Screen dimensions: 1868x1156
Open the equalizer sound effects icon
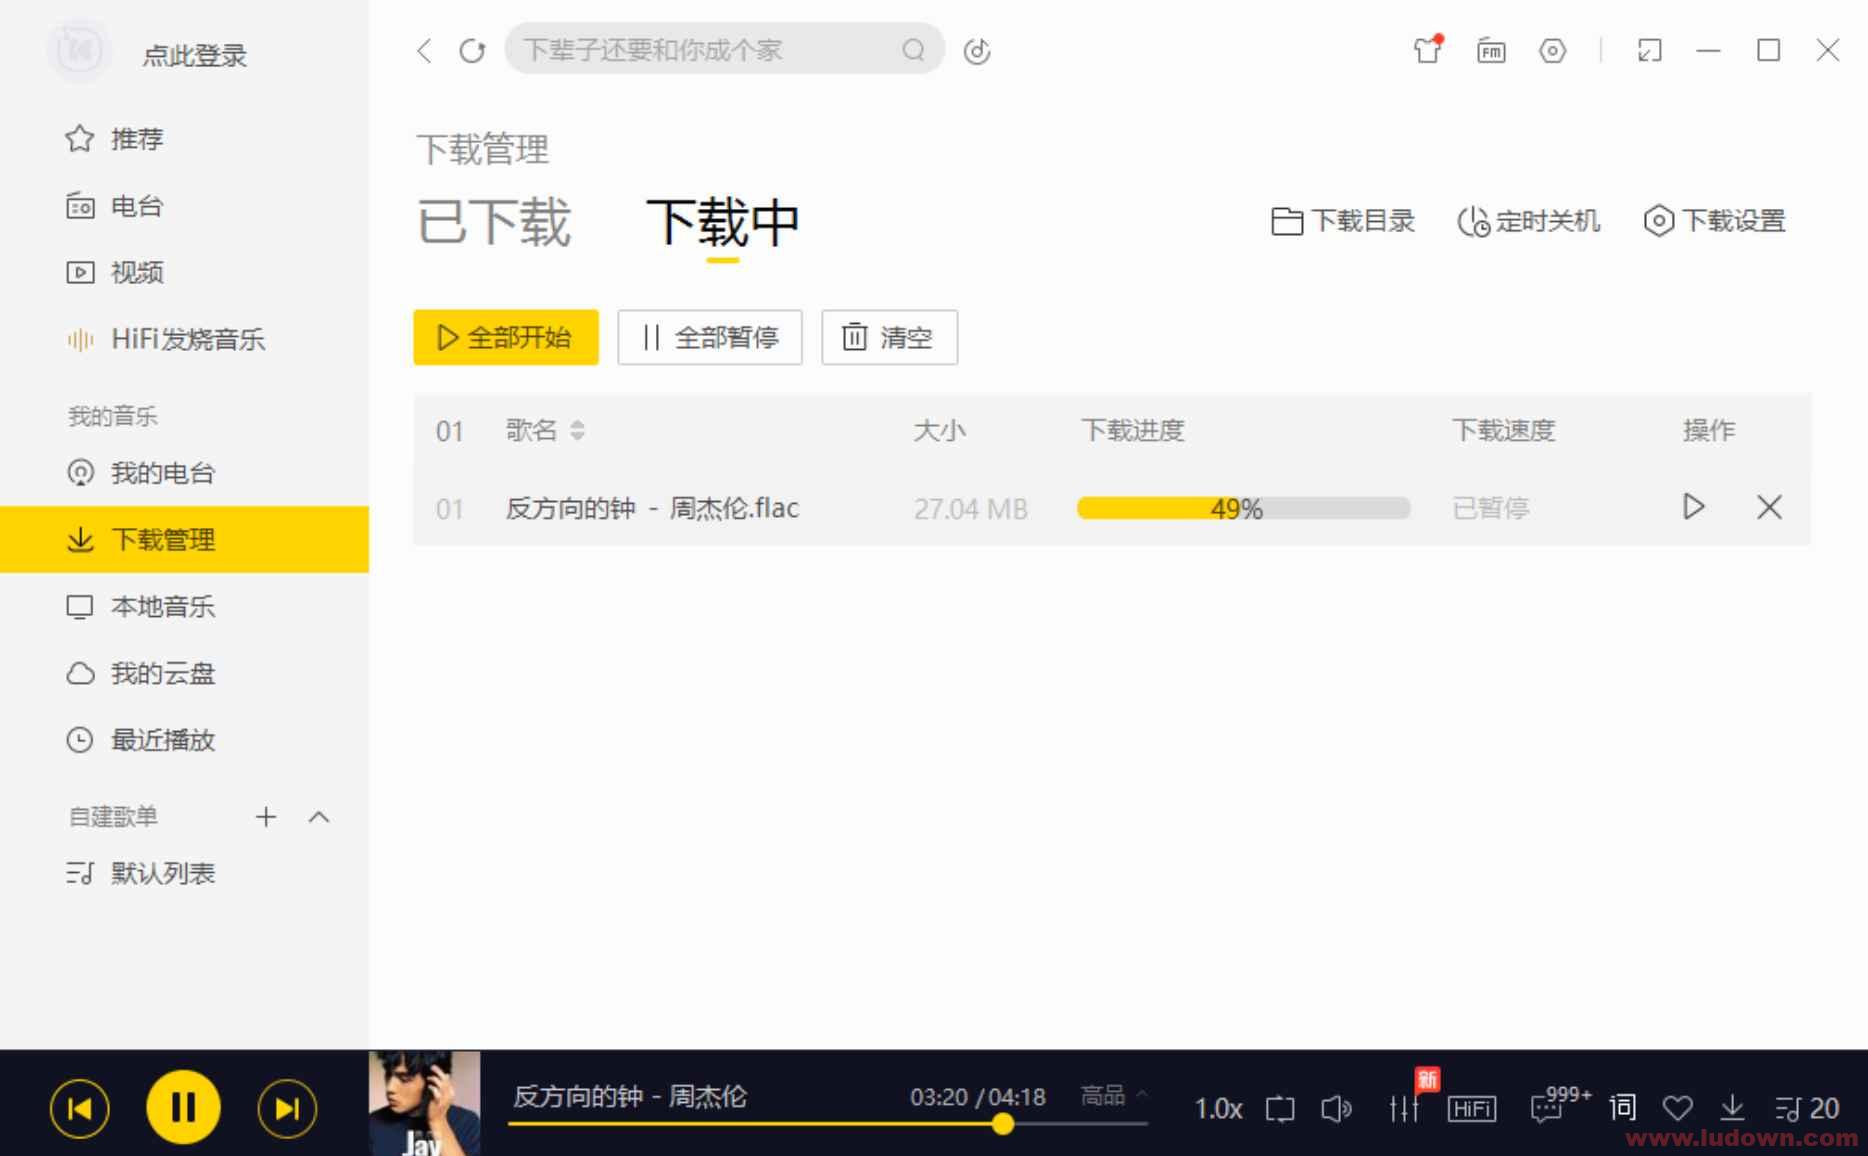click(x=1404, y=1107)
